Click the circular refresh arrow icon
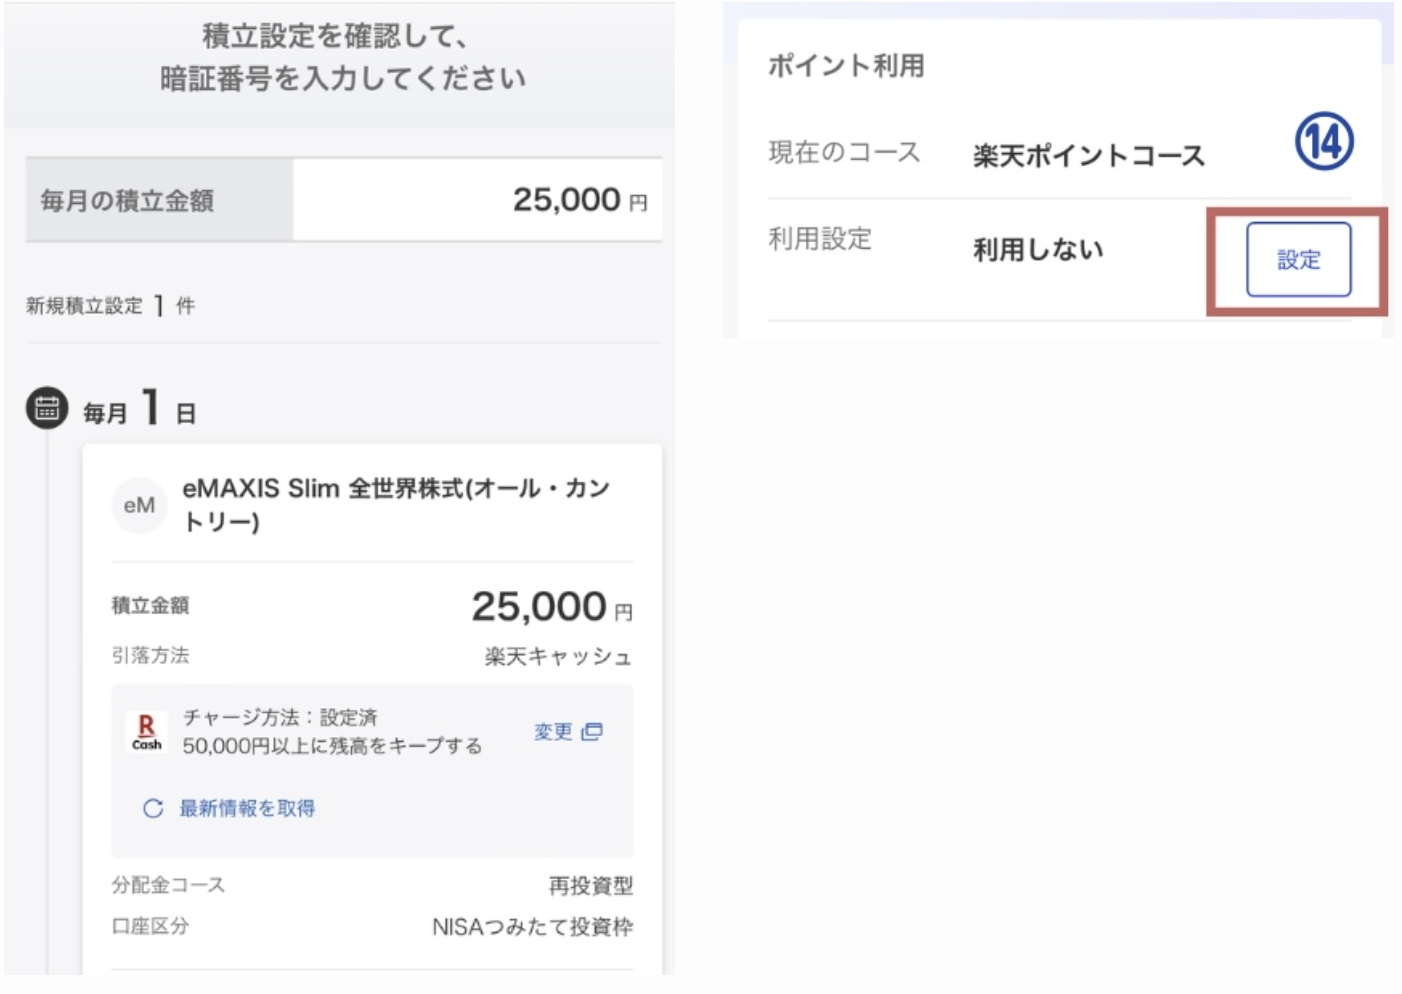Screen dimensions: 1402x994 pos(153,808)
